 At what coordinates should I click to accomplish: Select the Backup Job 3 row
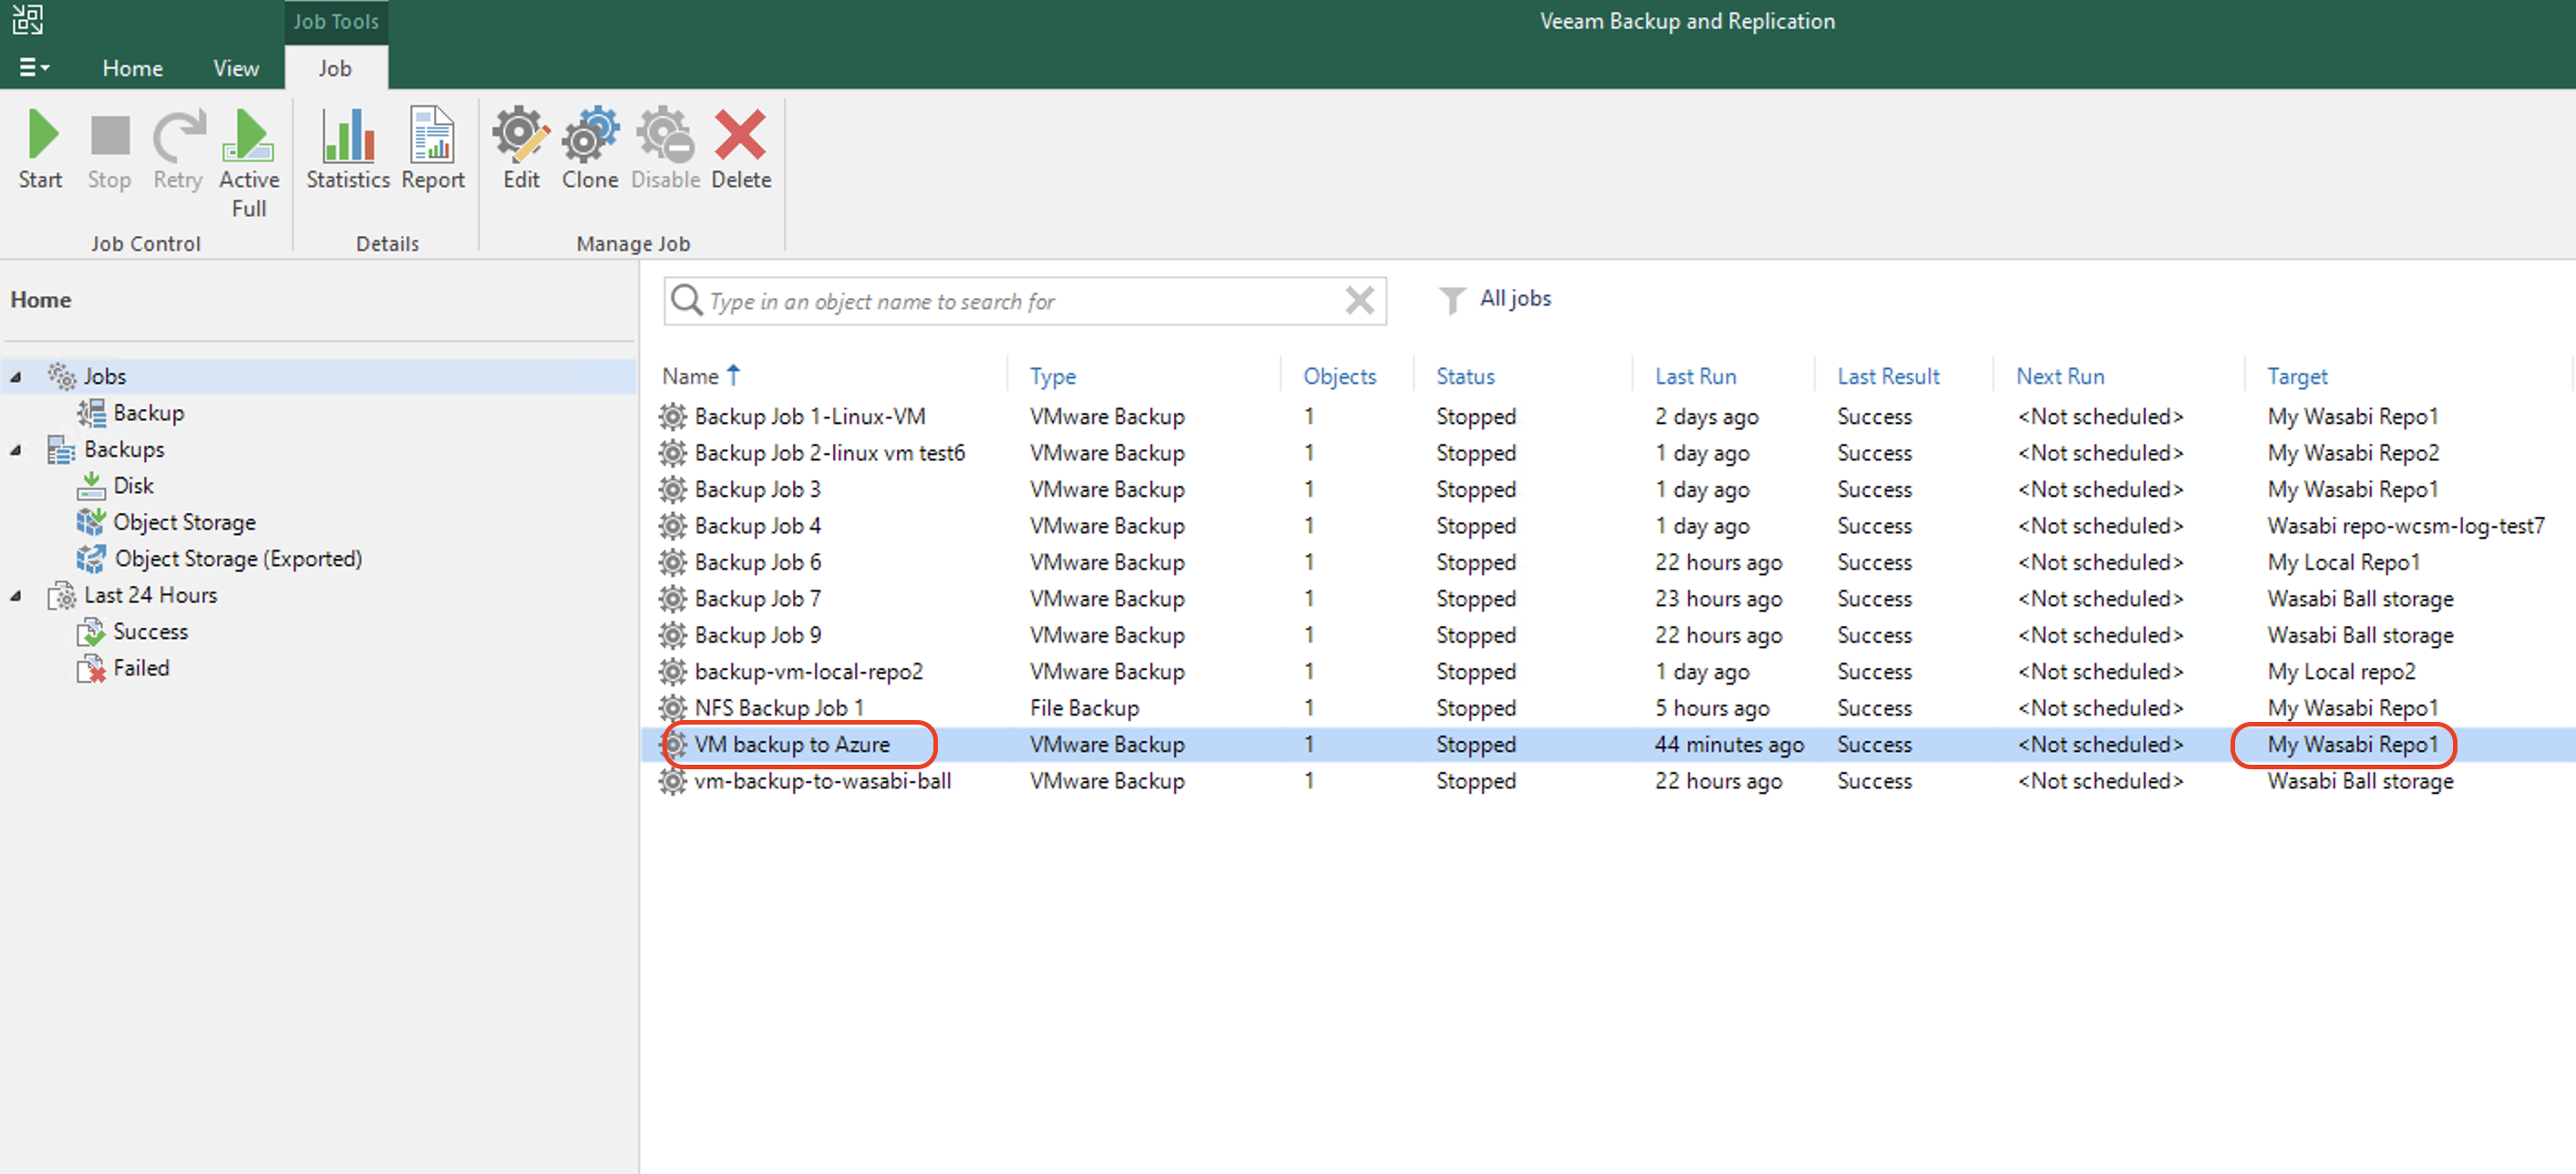(x=1608, y=489)
